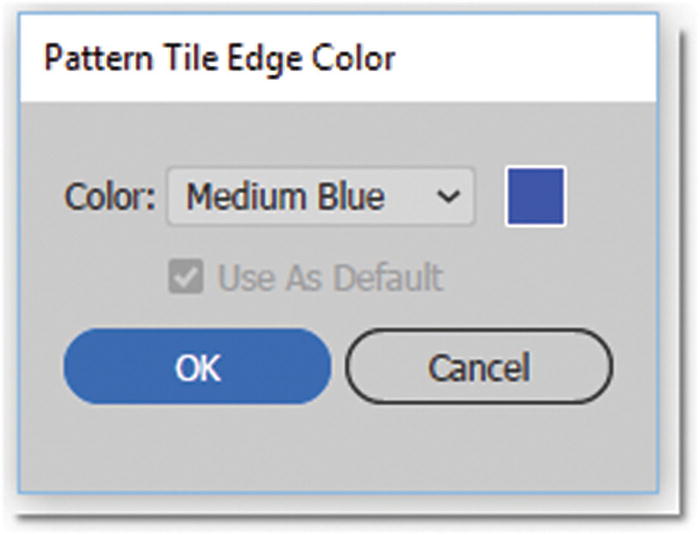The height and width of the screenshot is (535, 700).
Task: Select the "Medium Blue" text in the combo box
Action: [285, 196]
